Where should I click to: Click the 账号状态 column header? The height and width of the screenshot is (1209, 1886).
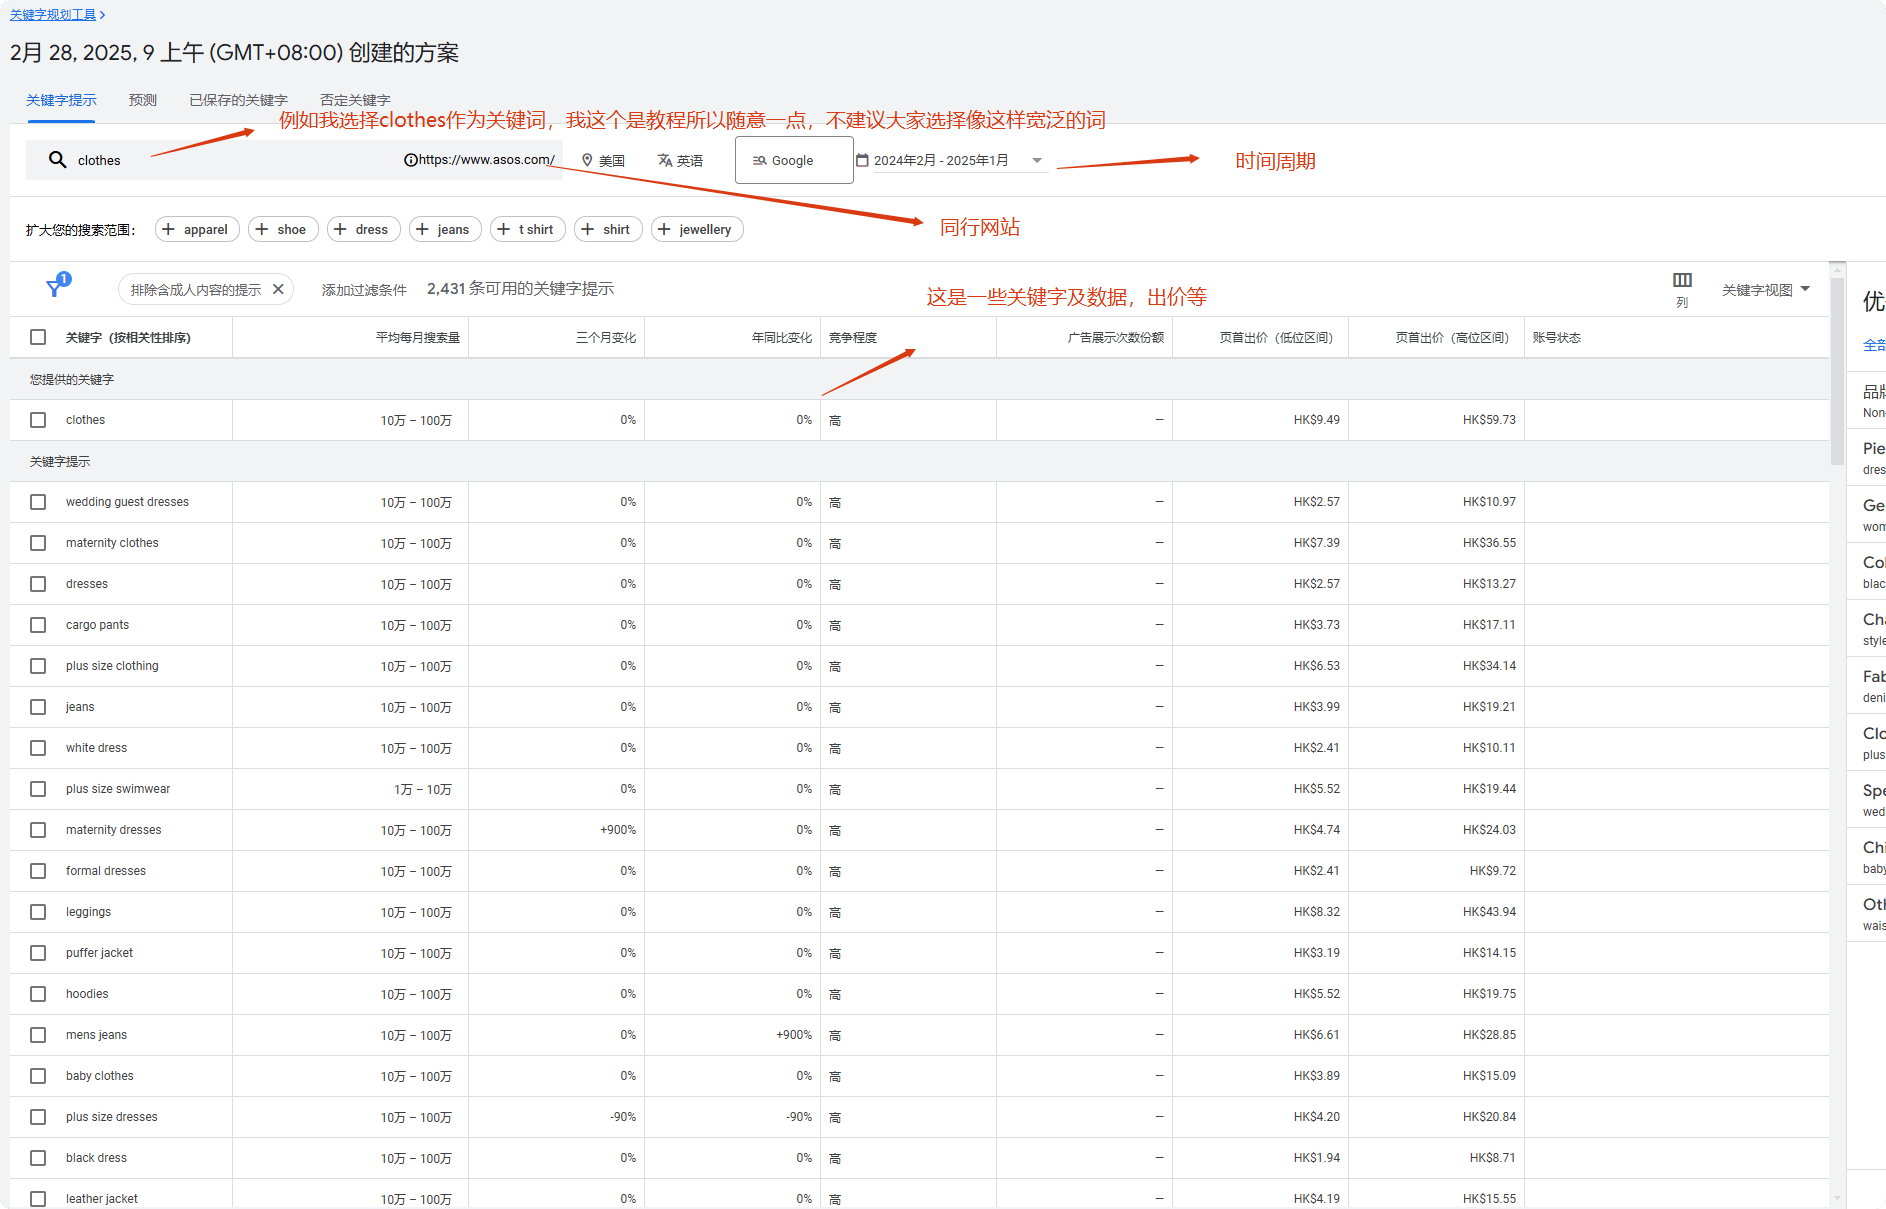pyautogui.click(x=1557, y=337)
